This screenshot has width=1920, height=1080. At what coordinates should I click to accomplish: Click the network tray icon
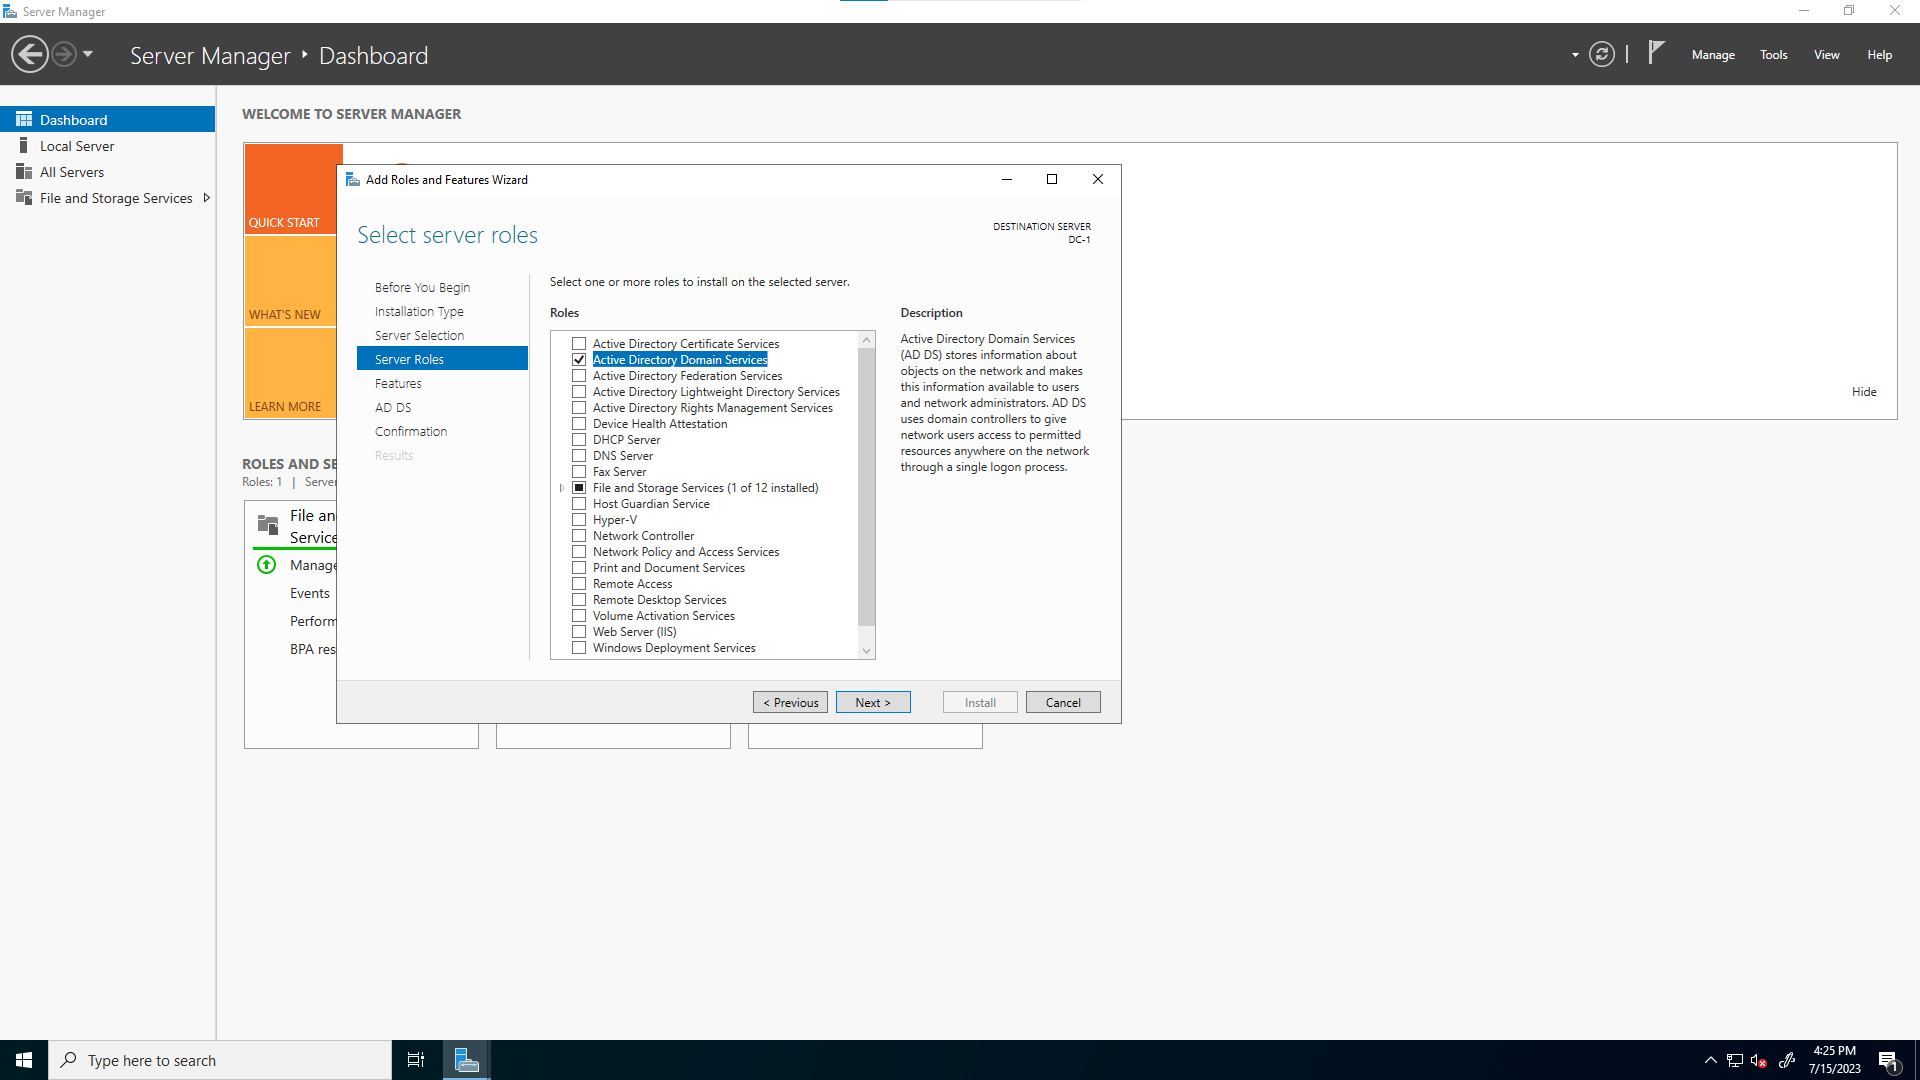pyautogui.click(x=1735, y=1060)
